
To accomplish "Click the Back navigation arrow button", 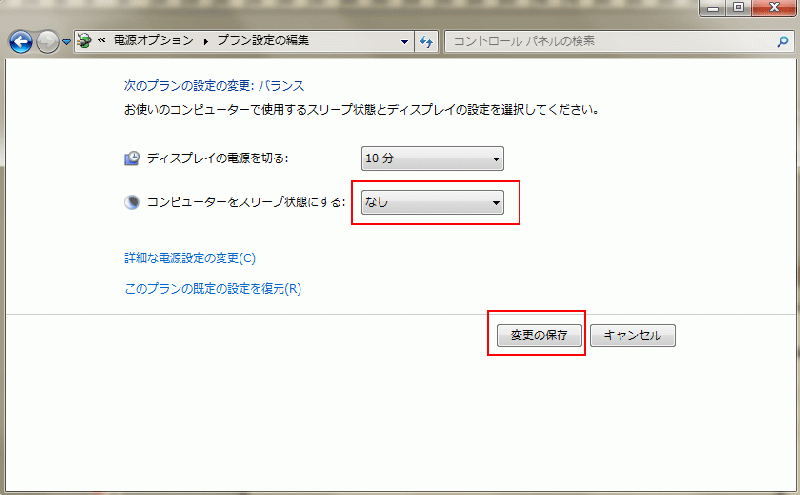I will point(20,42).
